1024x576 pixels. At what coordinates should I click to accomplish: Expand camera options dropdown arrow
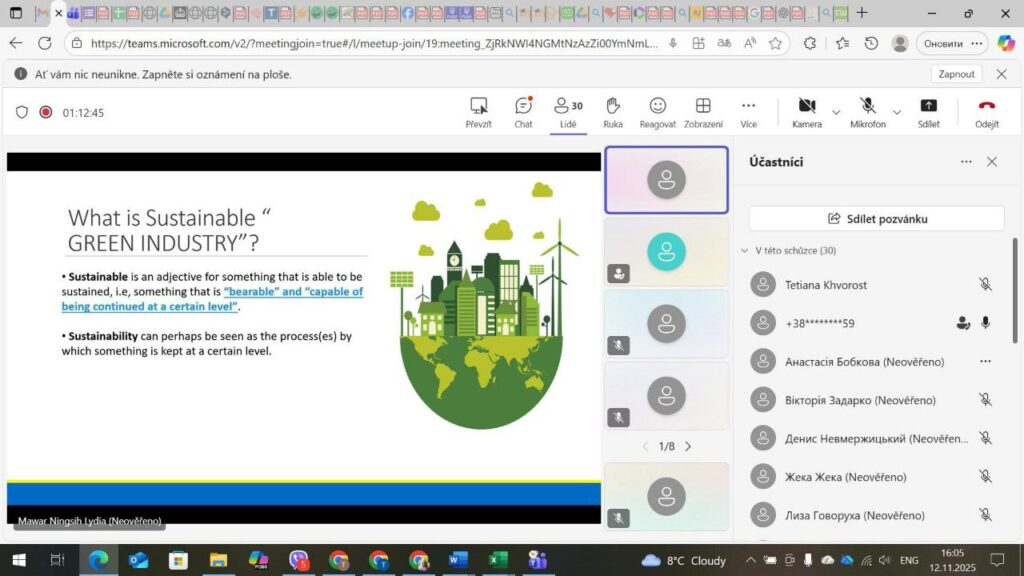point(836,112)
